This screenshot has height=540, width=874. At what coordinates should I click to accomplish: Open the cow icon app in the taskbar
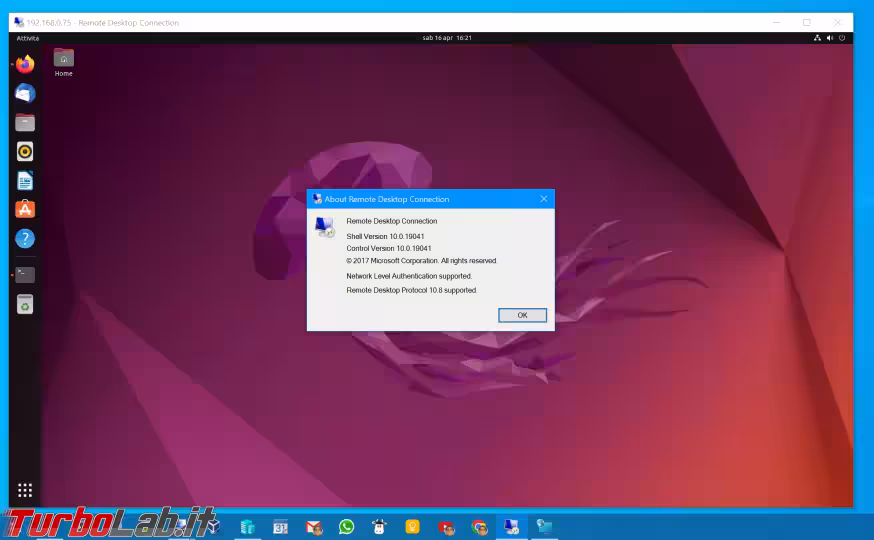380,527
